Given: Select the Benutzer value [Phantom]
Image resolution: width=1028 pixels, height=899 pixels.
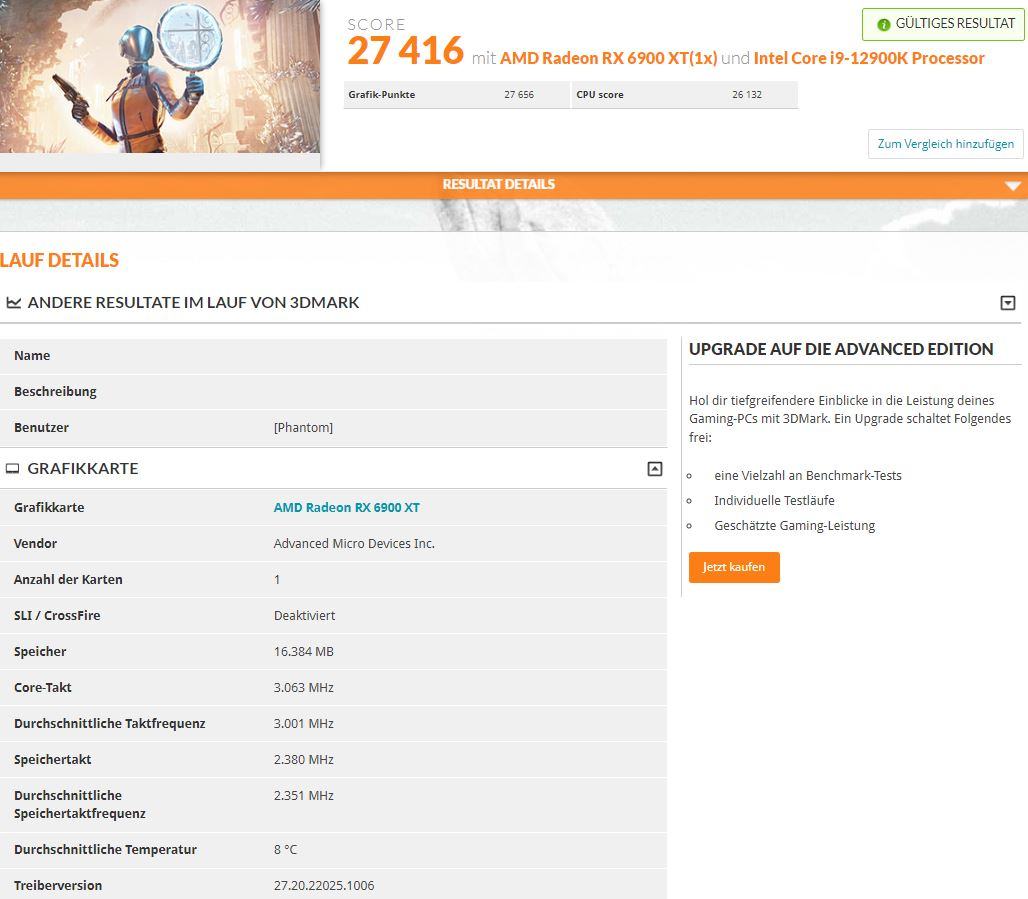Looking at the screenshot, I should click(304, 428).
